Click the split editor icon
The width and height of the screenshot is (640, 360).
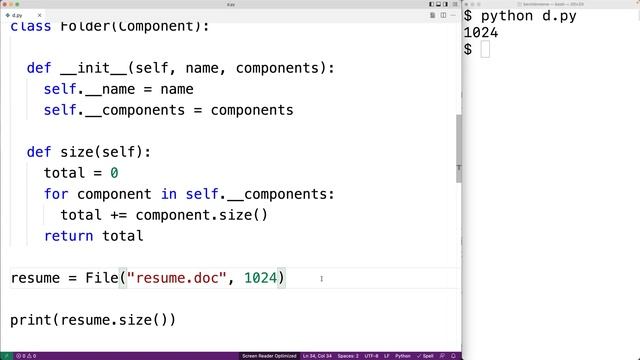pyautogui.click(x=443, y=15)
